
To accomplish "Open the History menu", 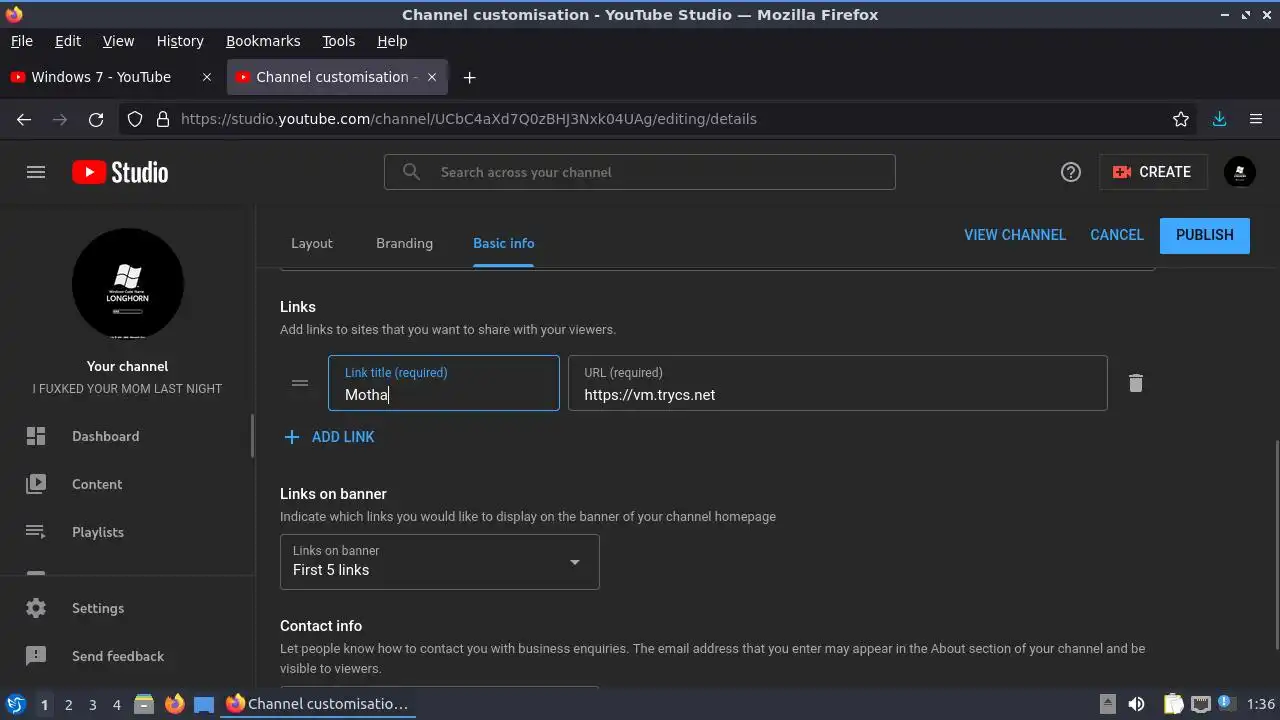I will click(x=180, y=41).
